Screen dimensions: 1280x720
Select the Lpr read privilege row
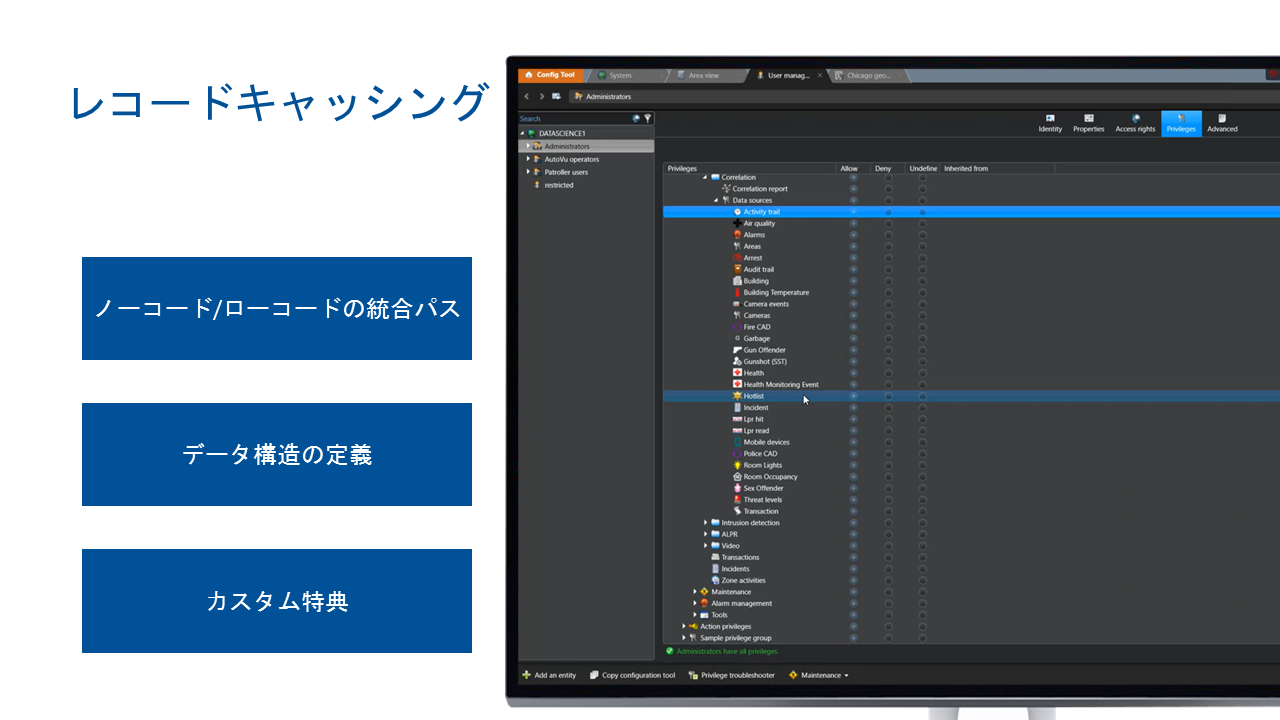pyautogui.click(x=971, y=431)
